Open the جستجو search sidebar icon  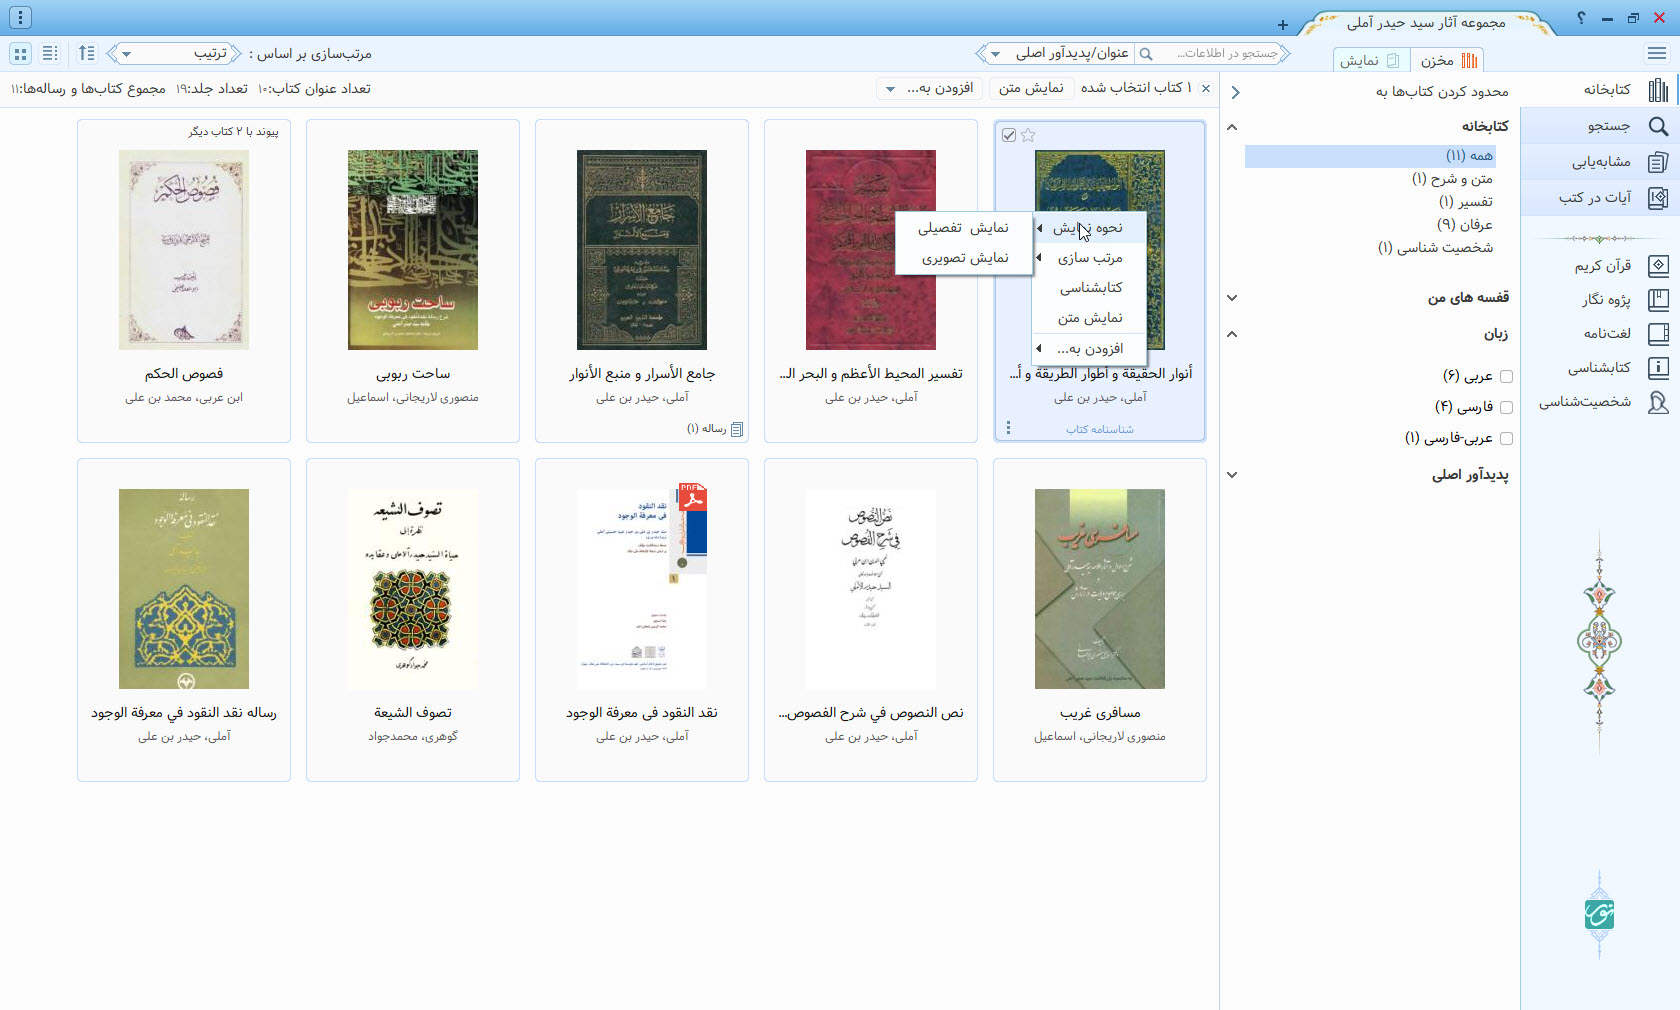(x=1658, y=126)
